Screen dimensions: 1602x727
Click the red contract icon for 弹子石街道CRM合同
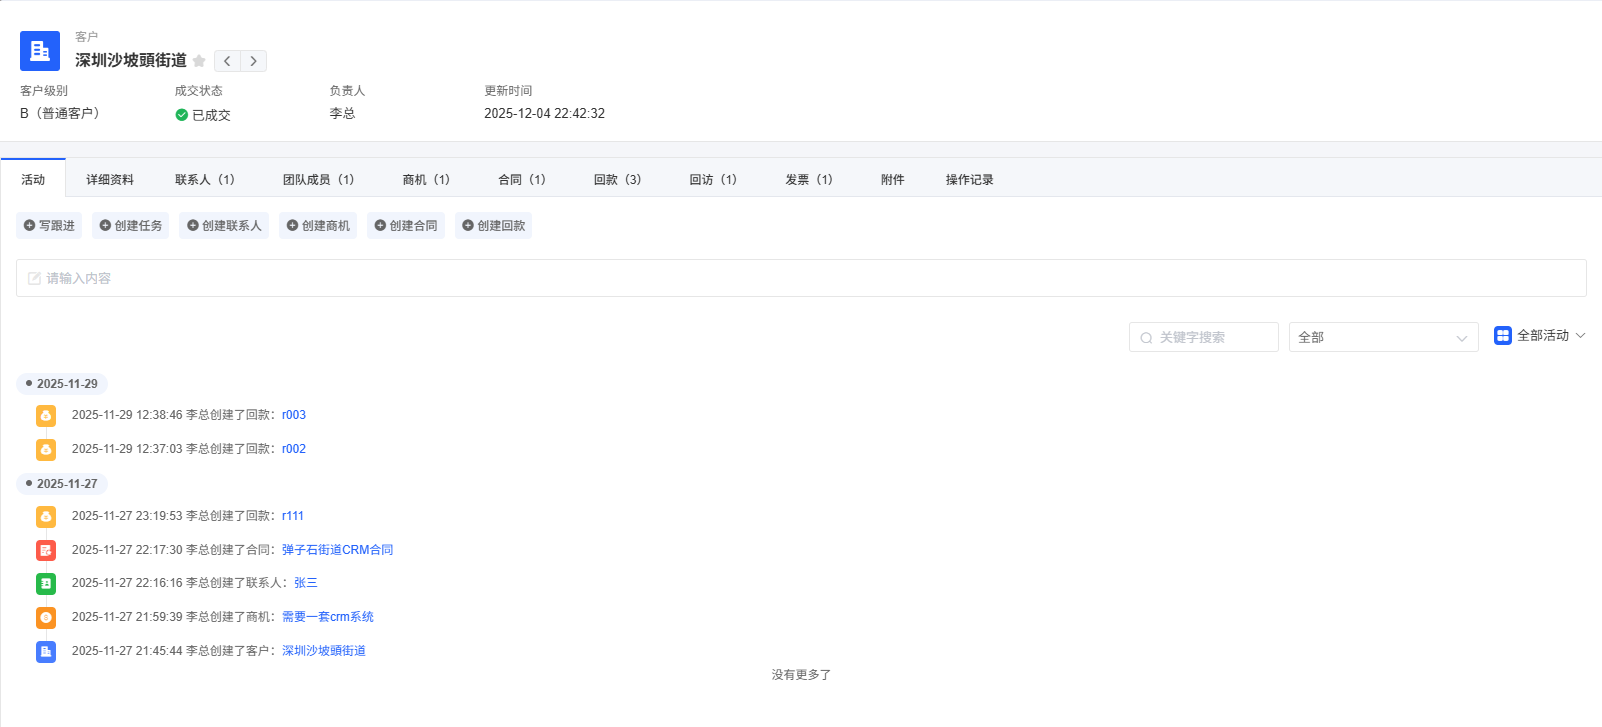coord(46,550)
